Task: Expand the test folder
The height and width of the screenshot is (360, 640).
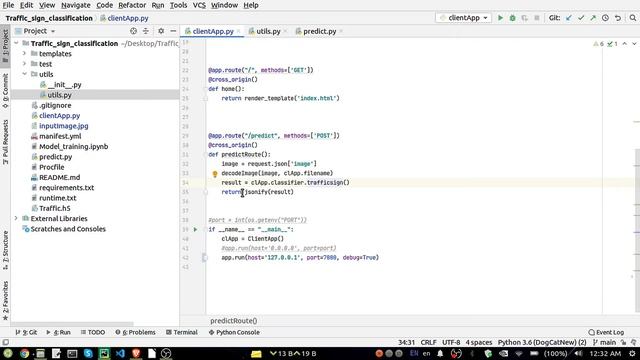Action: pyautogui.click(x=24, y=64)
